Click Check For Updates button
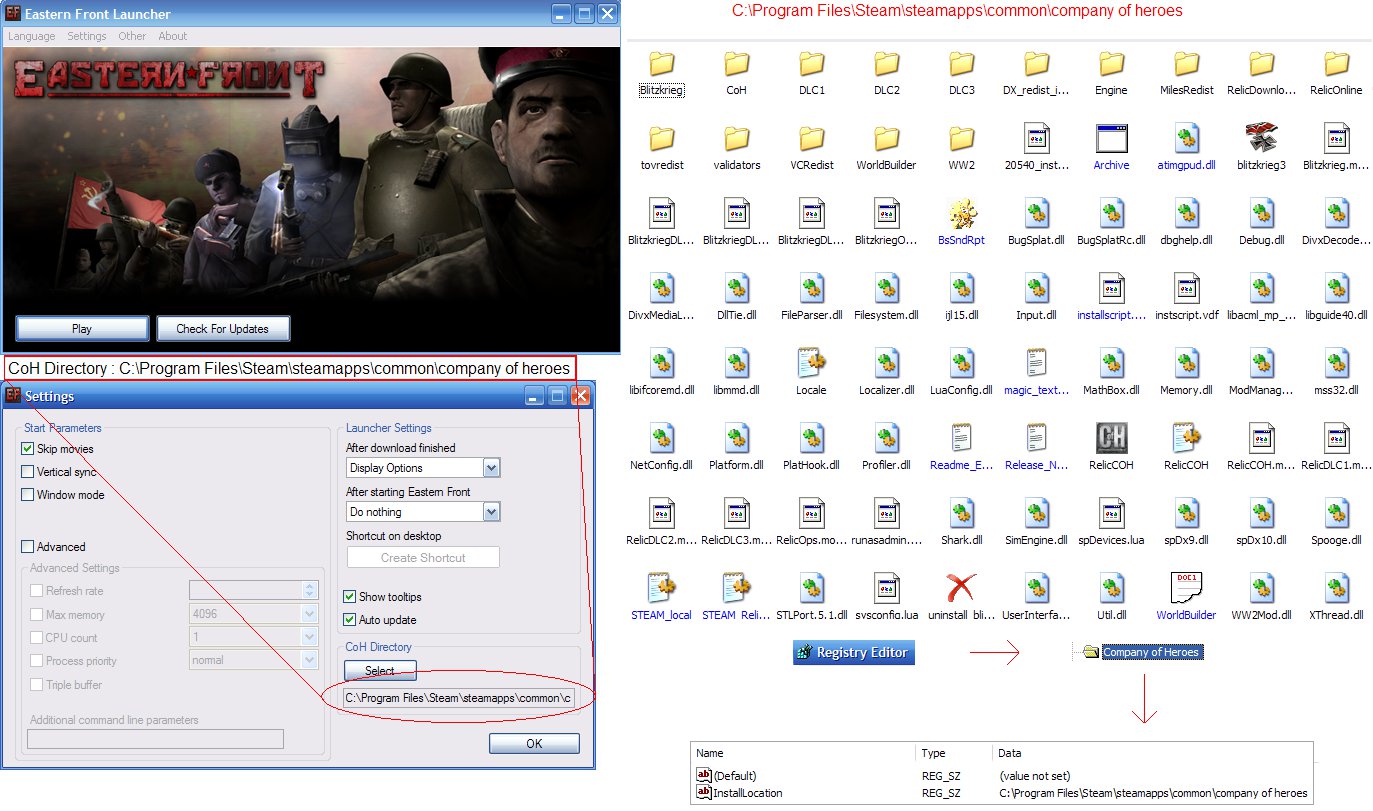The image size is (1373, 811). [x=222, y=328]
